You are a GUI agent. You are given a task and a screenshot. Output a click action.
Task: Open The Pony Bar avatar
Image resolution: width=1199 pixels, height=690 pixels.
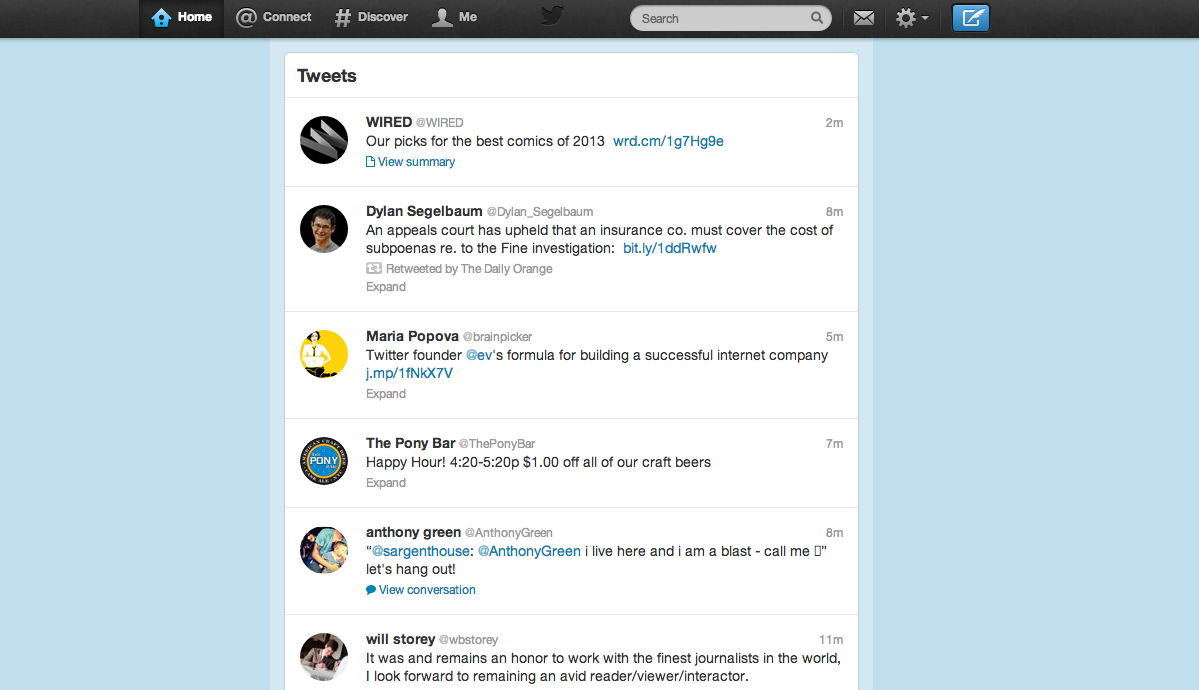click(x=323, y=461)
